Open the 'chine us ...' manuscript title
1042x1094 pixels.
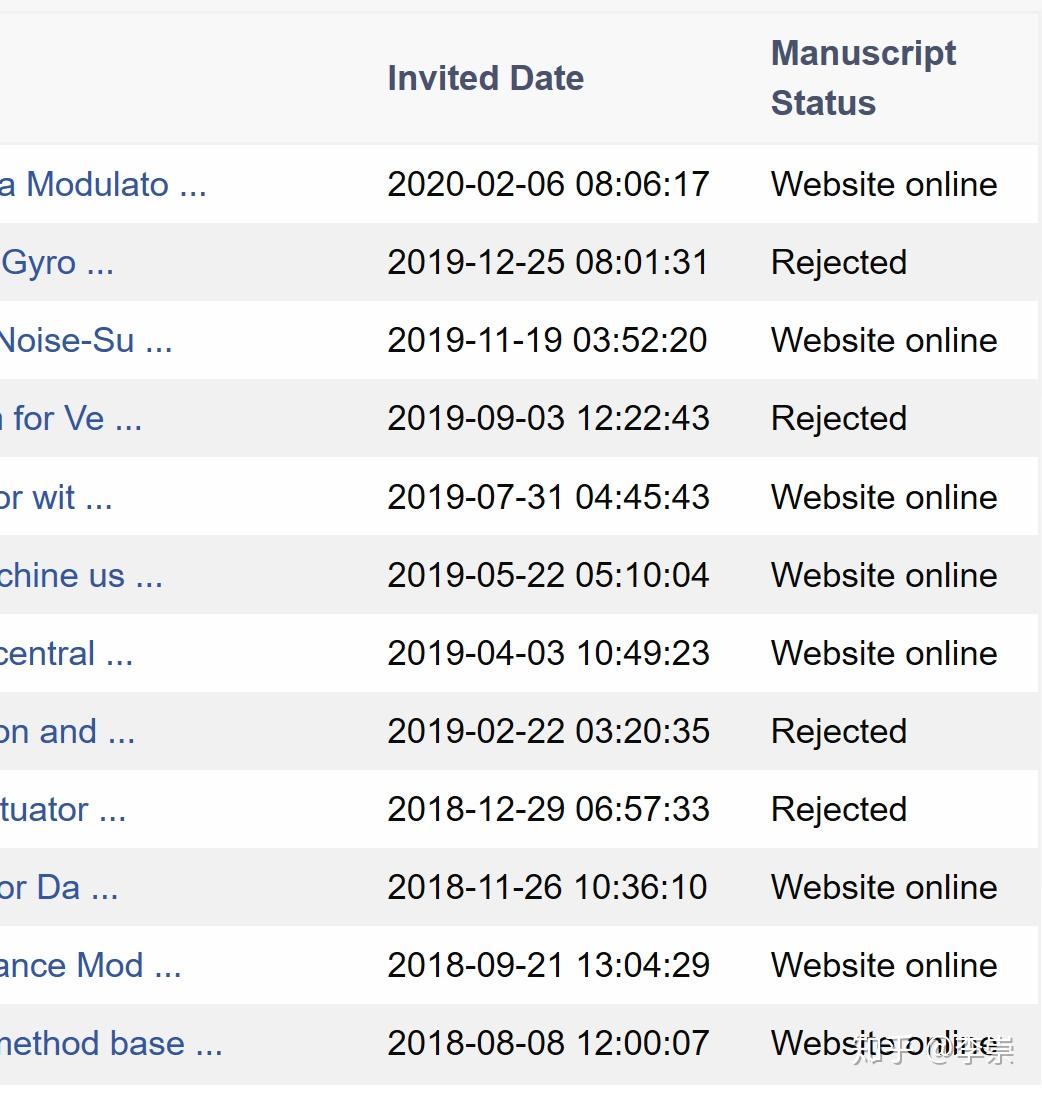(x=80, y=575)
